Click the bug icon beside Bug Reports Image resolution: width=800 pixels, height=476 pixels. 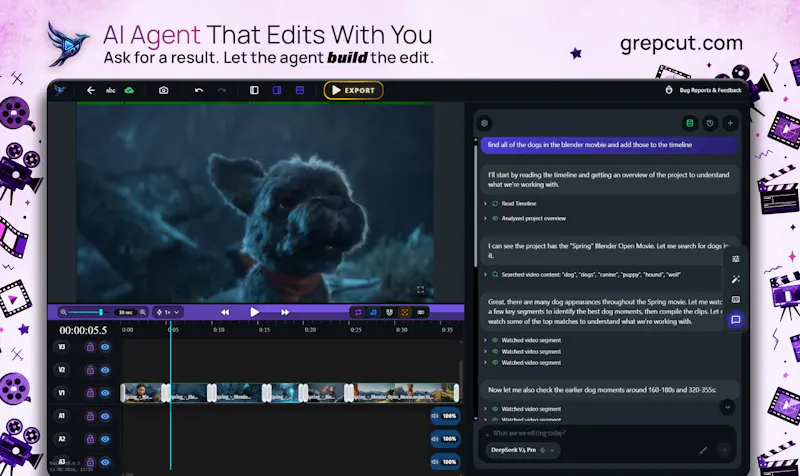(x=669, y=90)
